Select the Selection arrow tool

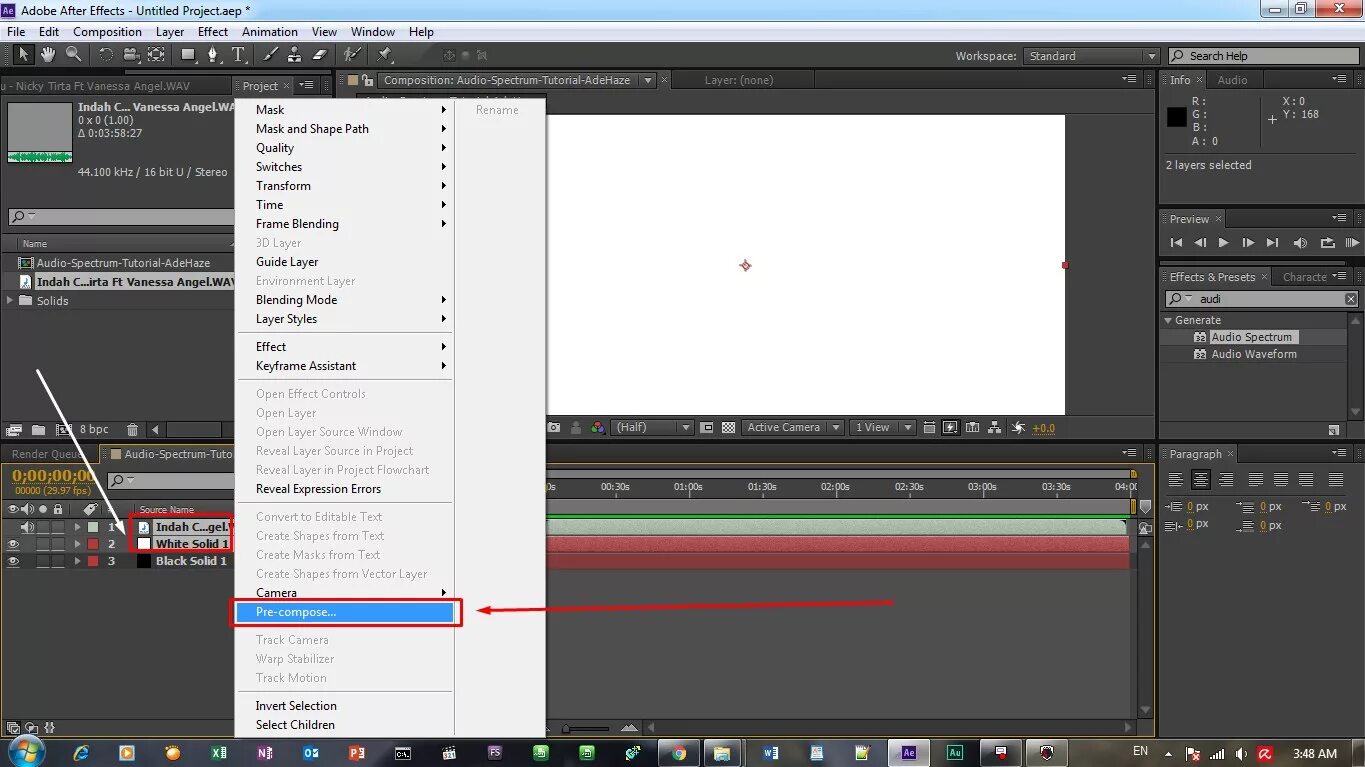pyautogui.click(x=23, y=54)
